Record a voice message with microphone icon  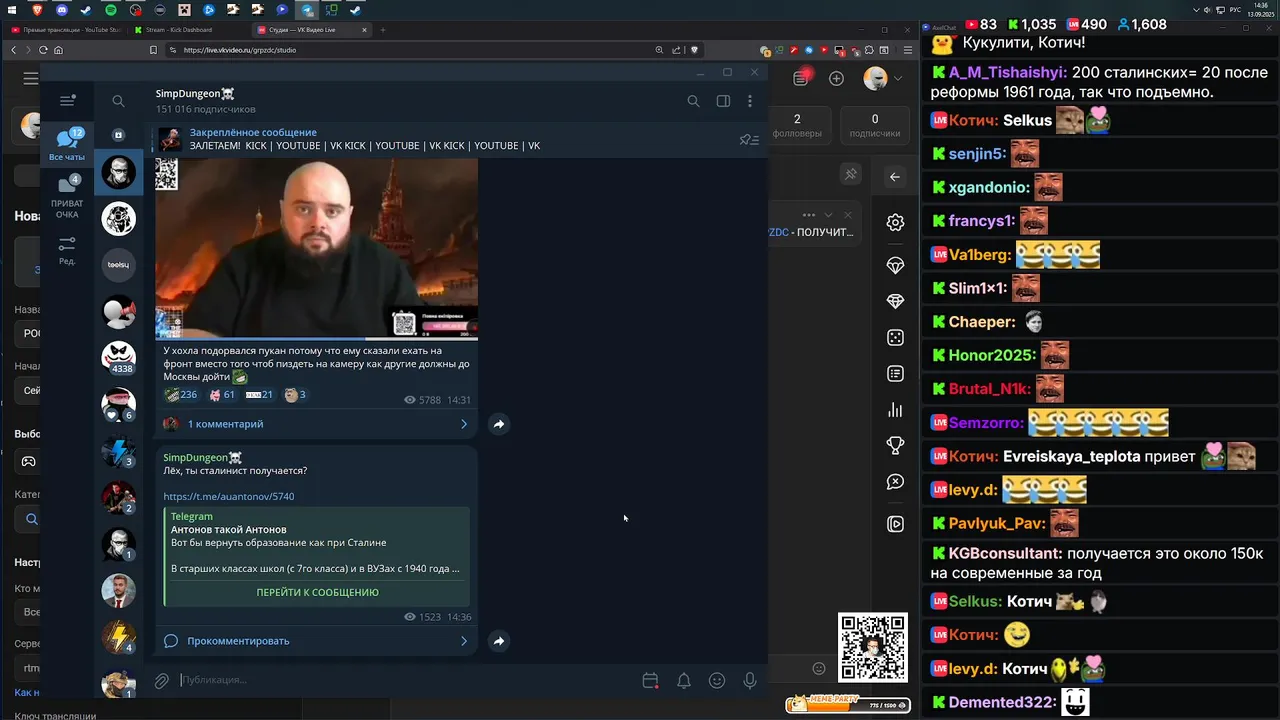(750, 681)
